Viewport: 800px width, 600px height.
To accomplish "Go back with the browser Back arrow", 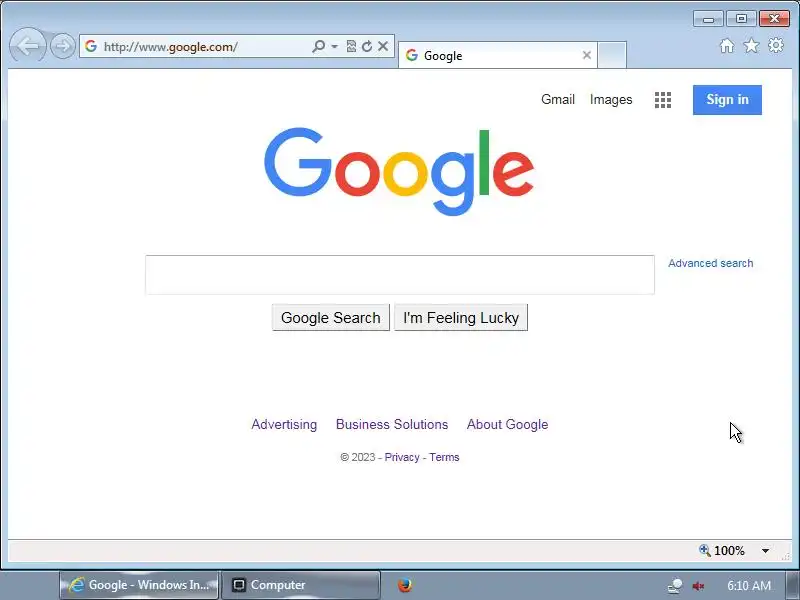I will coord(28,46).
